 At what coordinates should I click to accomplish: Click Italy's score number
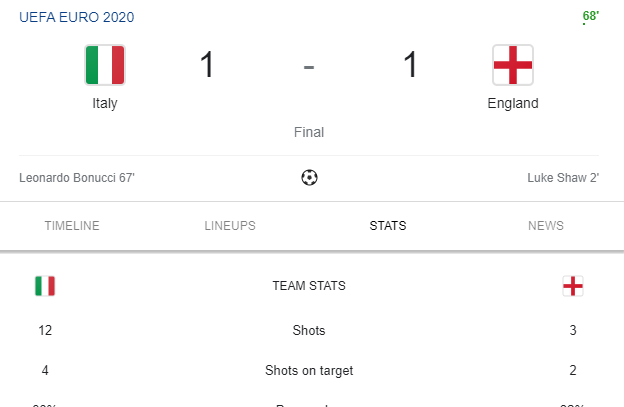(207, 66)
